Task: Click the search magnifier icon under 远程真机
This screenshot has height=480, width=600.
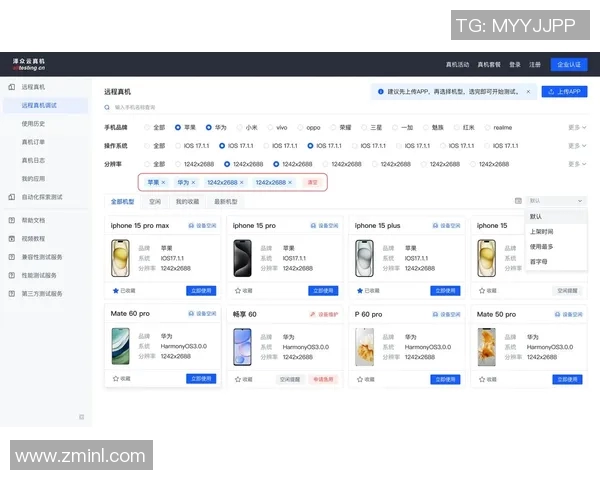Action: pyautogui.click(x=108, y=107)
